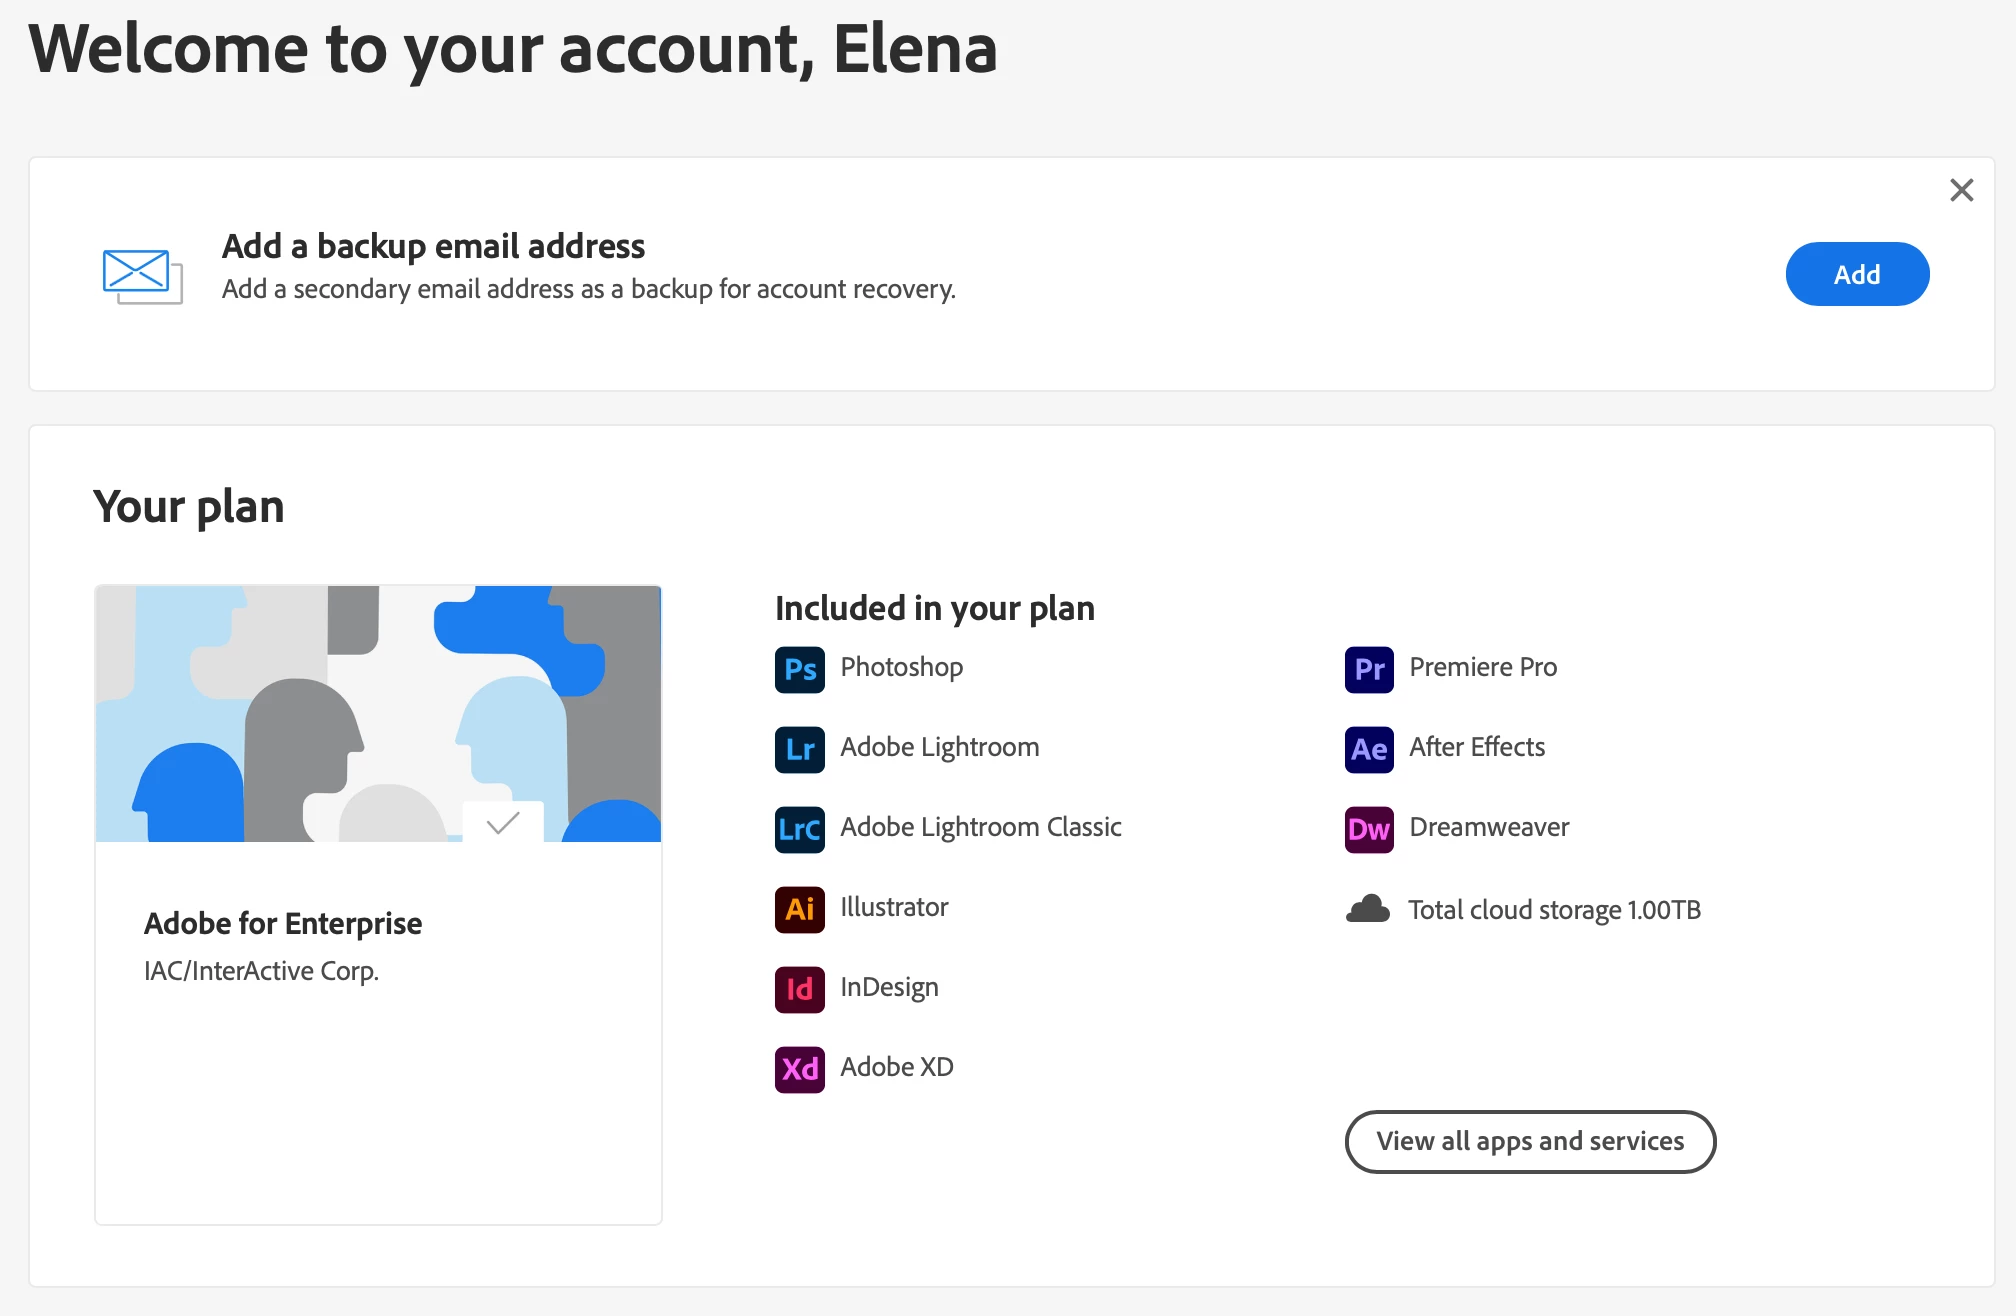This screenshot has height=1316, width=2016.
Task: Select the Adobe Lightroom Classic label
Action: tap(981, 827)
